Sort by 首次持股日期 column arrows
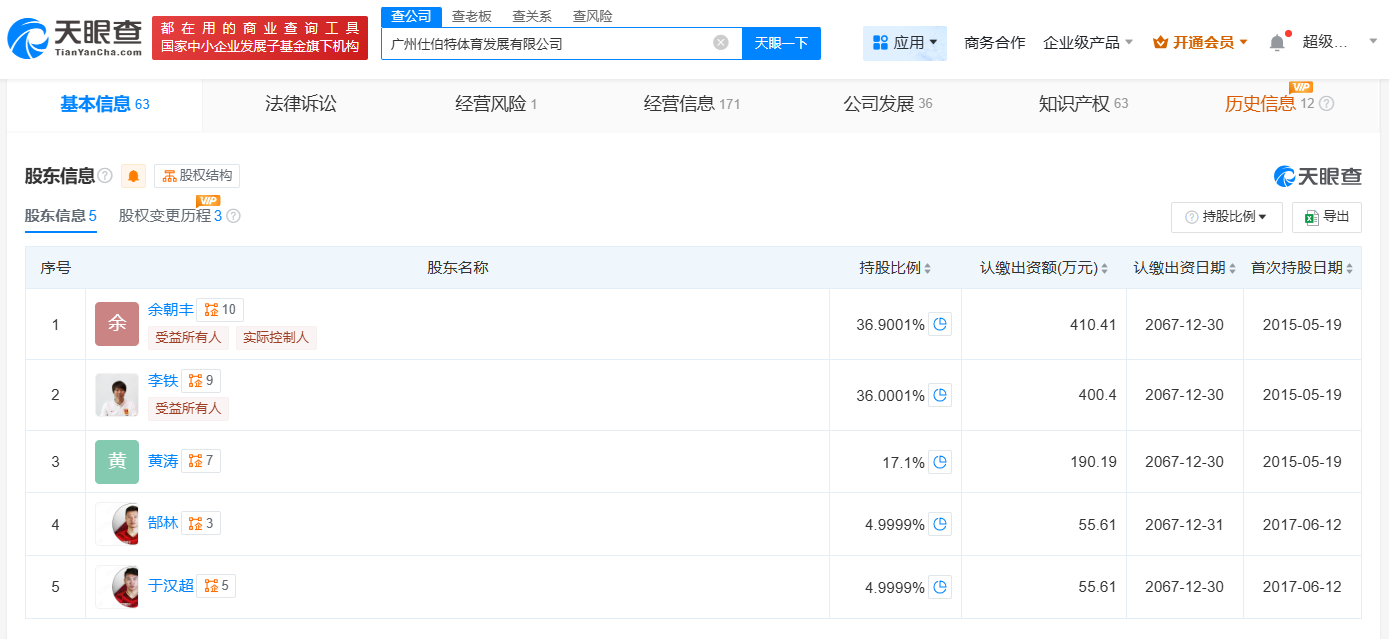Screen dimensions: 1389x639 [1349, 268]
